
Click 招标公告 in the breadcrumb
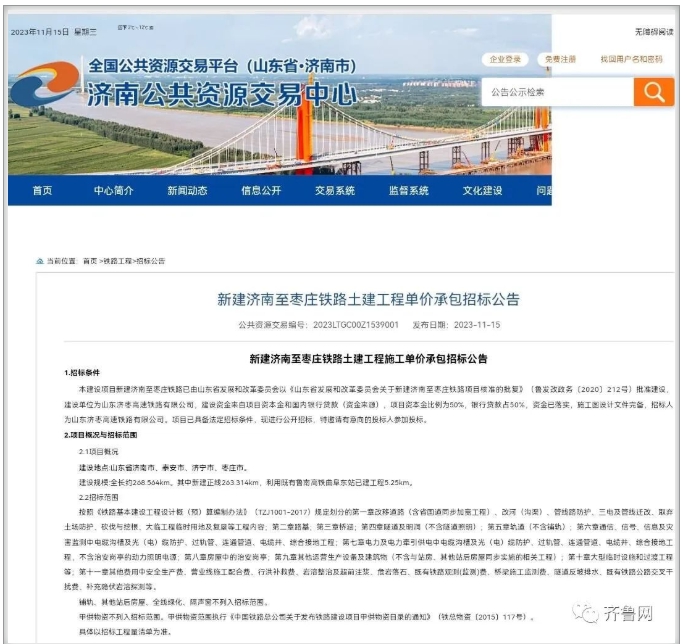151,261
